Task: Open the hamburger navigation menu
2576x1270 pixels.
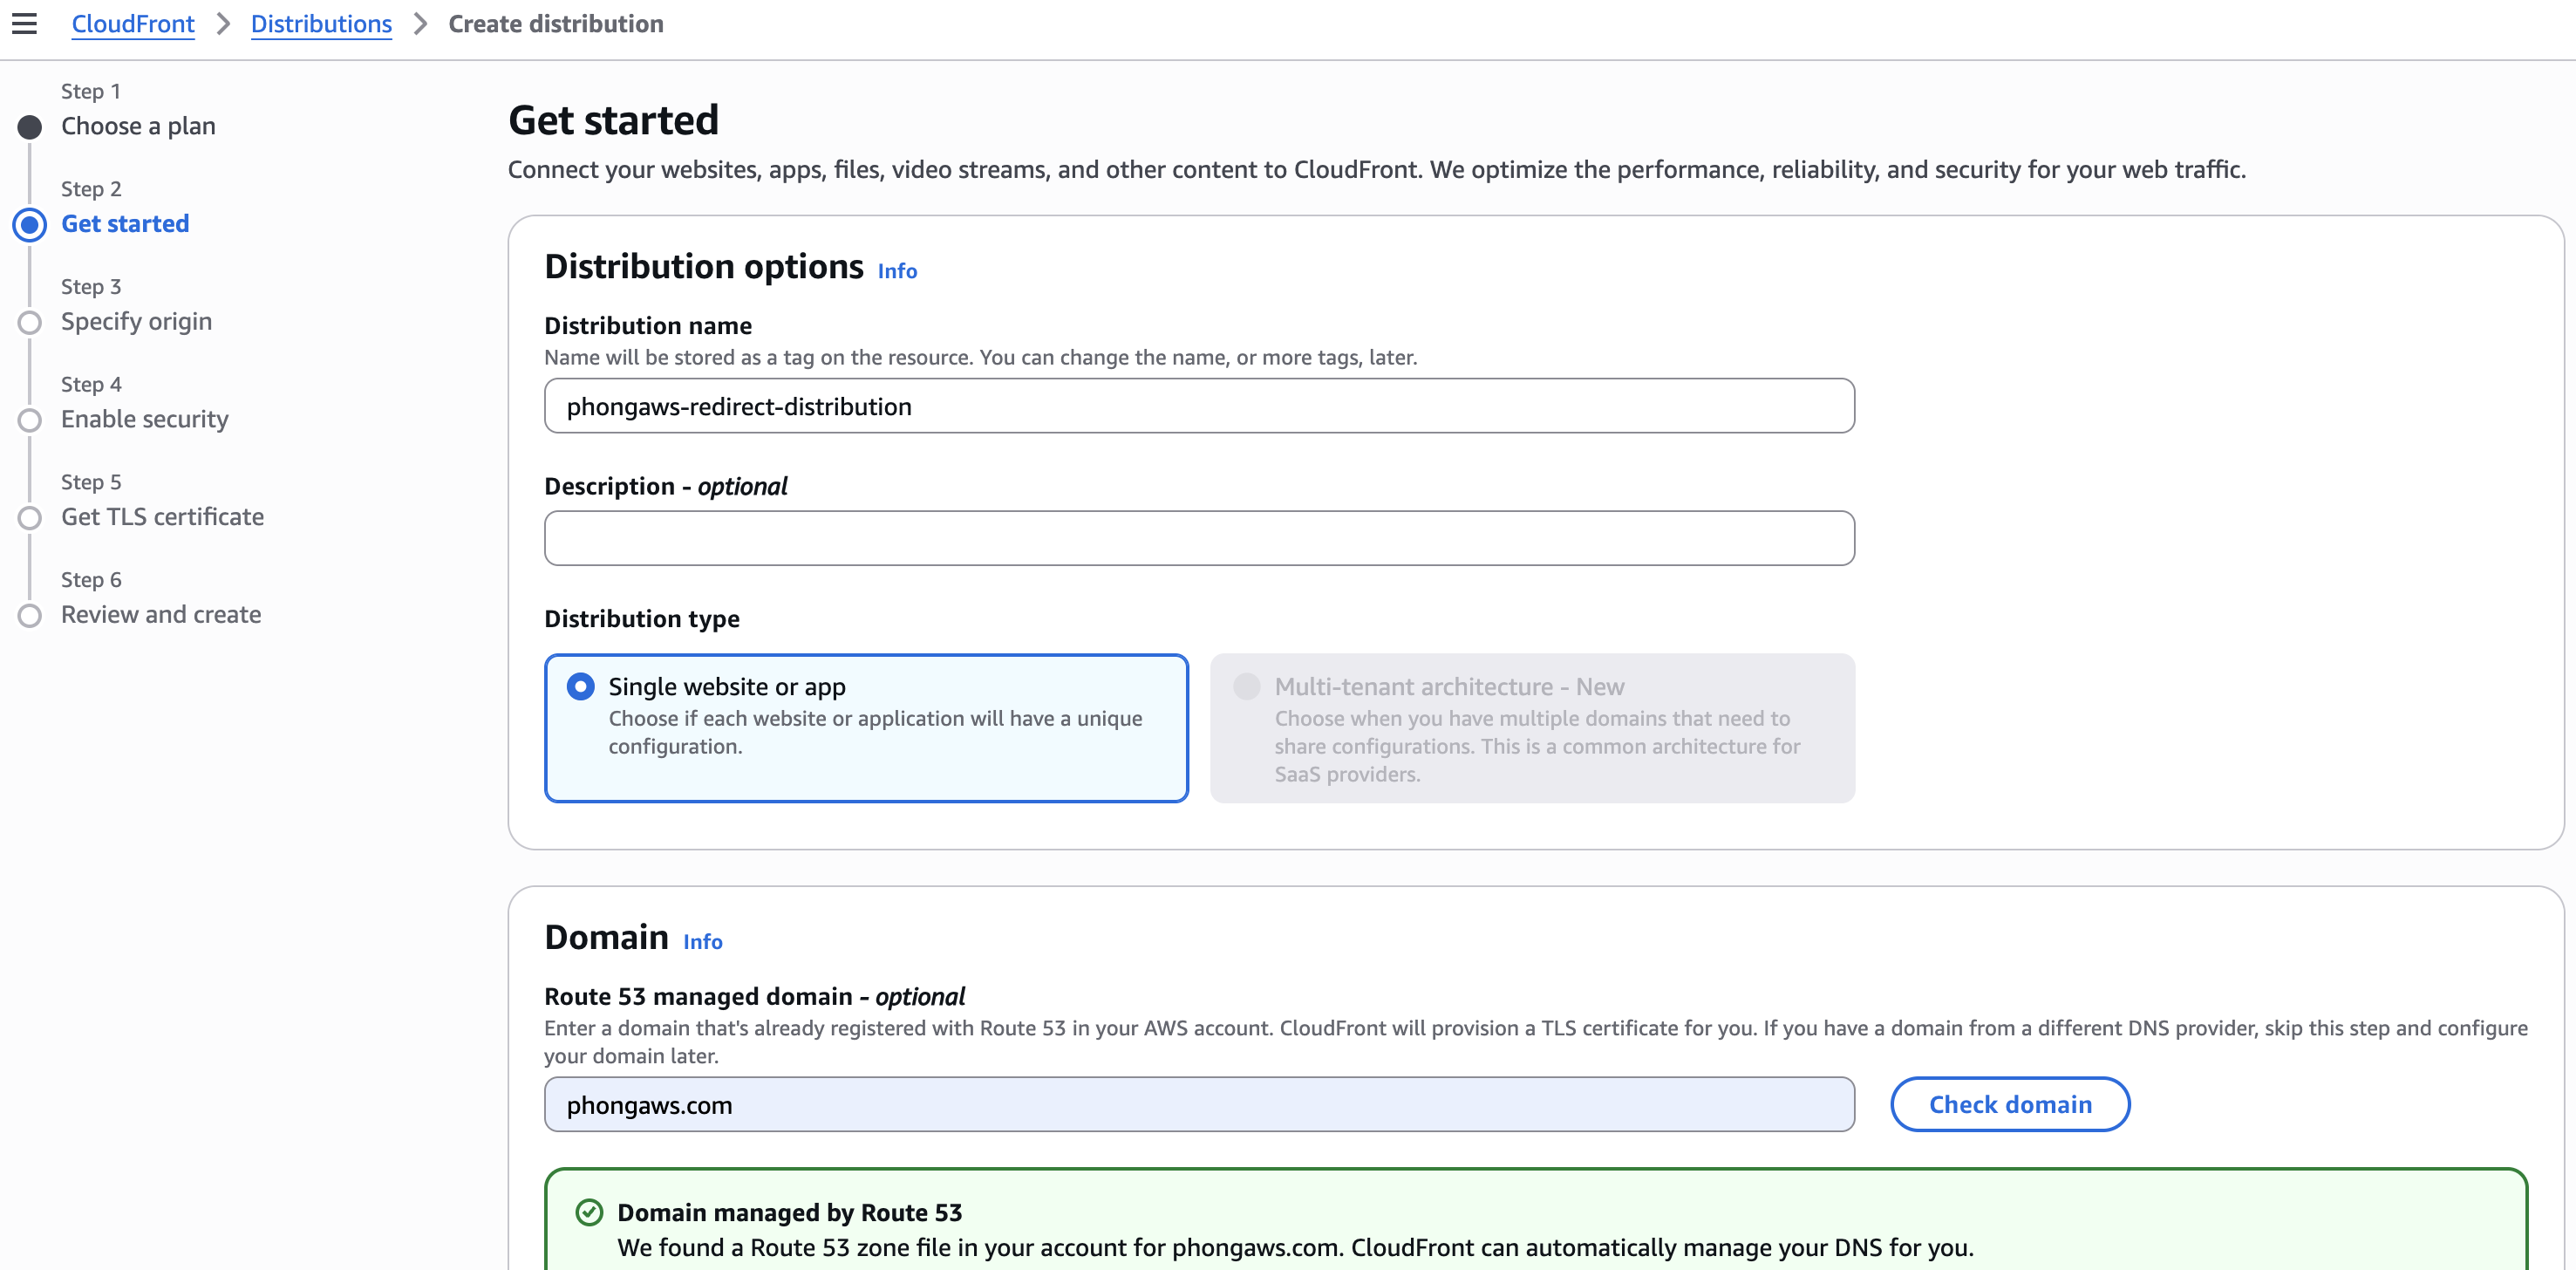Action: pos(24,23)
